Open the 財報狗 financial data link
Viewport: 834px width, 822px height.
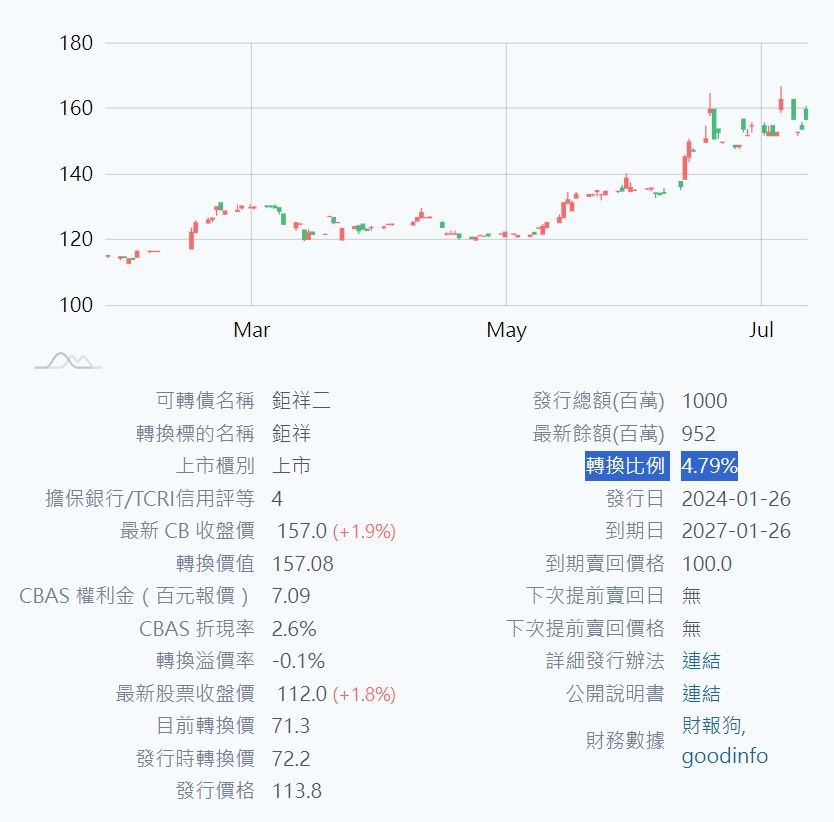tap(713, 726)
